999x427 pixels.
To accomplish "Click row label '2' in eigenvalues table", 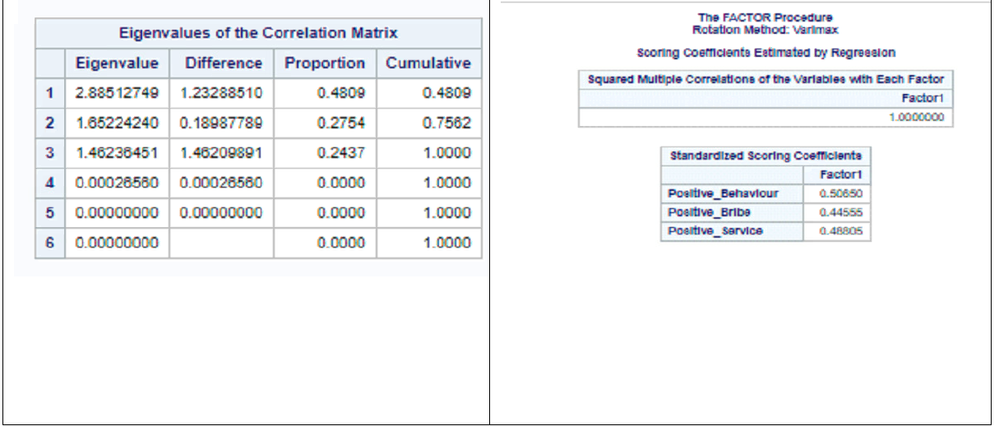I will pyautogui.click(x=50, y=123).
